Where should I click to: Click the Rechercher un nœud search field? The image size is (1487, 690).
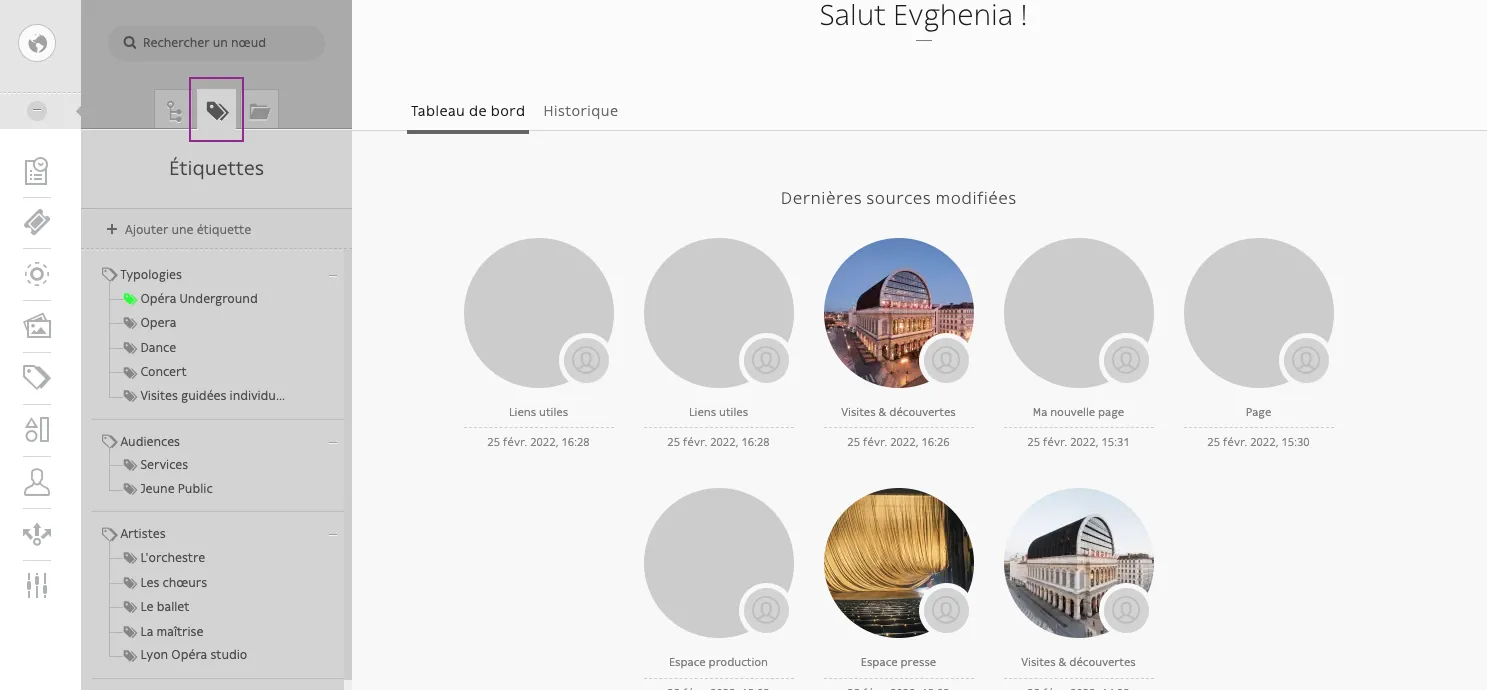point(216,43)
